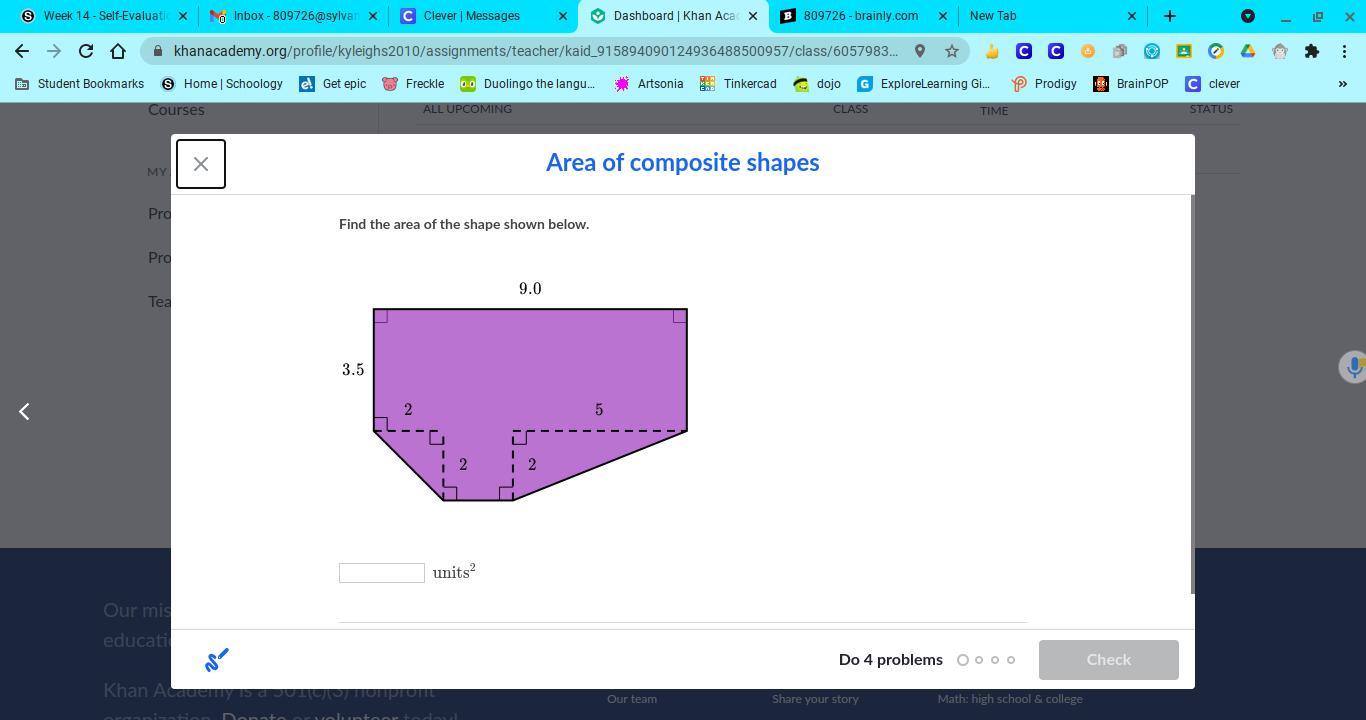Click the dialog's vertical scrollbar
This screenshot has width=1366, height=720.
pyautogui.click(x=1192, y=394)
